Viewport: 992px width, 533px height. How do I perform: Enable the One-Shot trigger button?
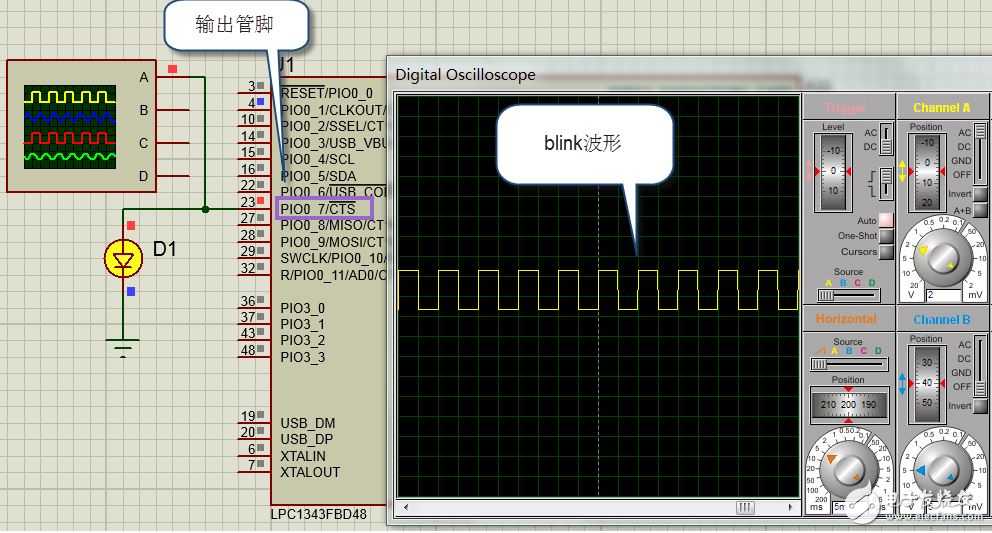coord(886,235)
